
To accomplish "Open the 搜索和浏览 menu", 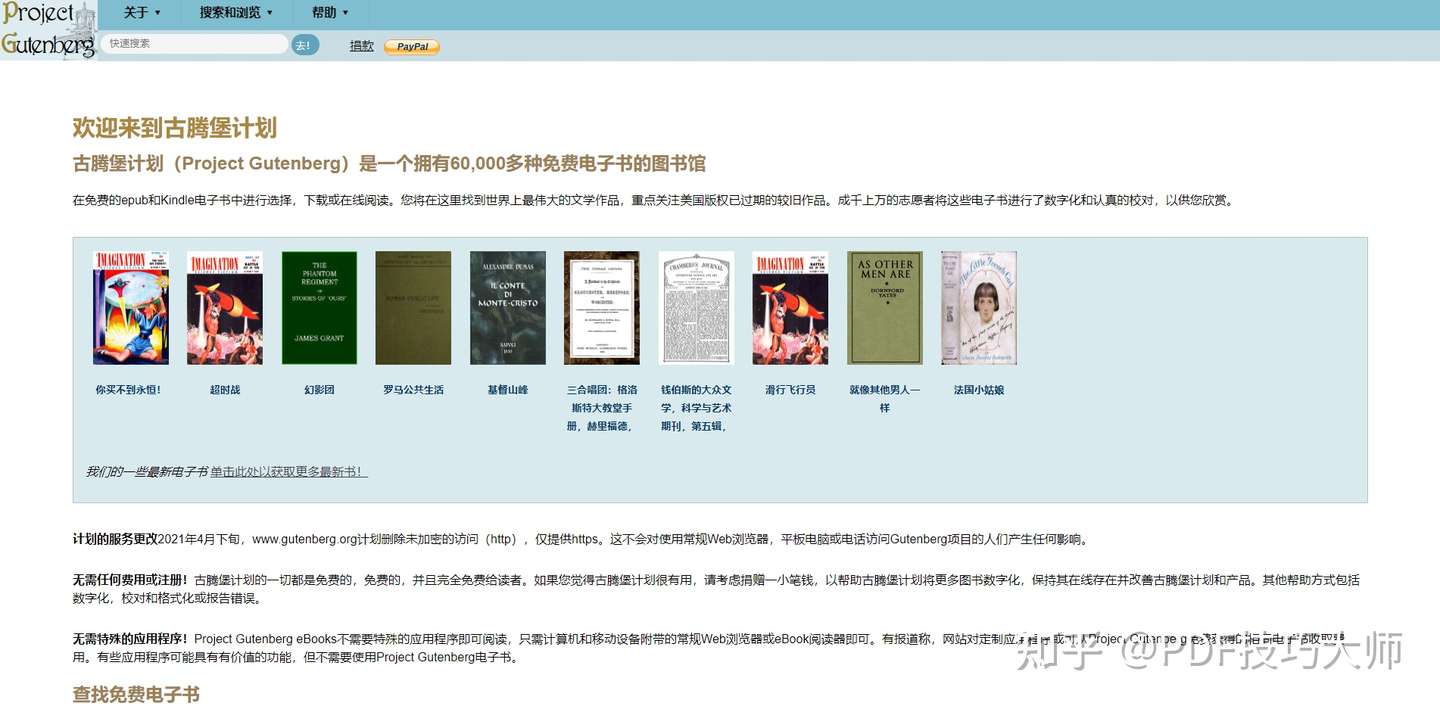I will pyautogui.click(x=236, y=13).
